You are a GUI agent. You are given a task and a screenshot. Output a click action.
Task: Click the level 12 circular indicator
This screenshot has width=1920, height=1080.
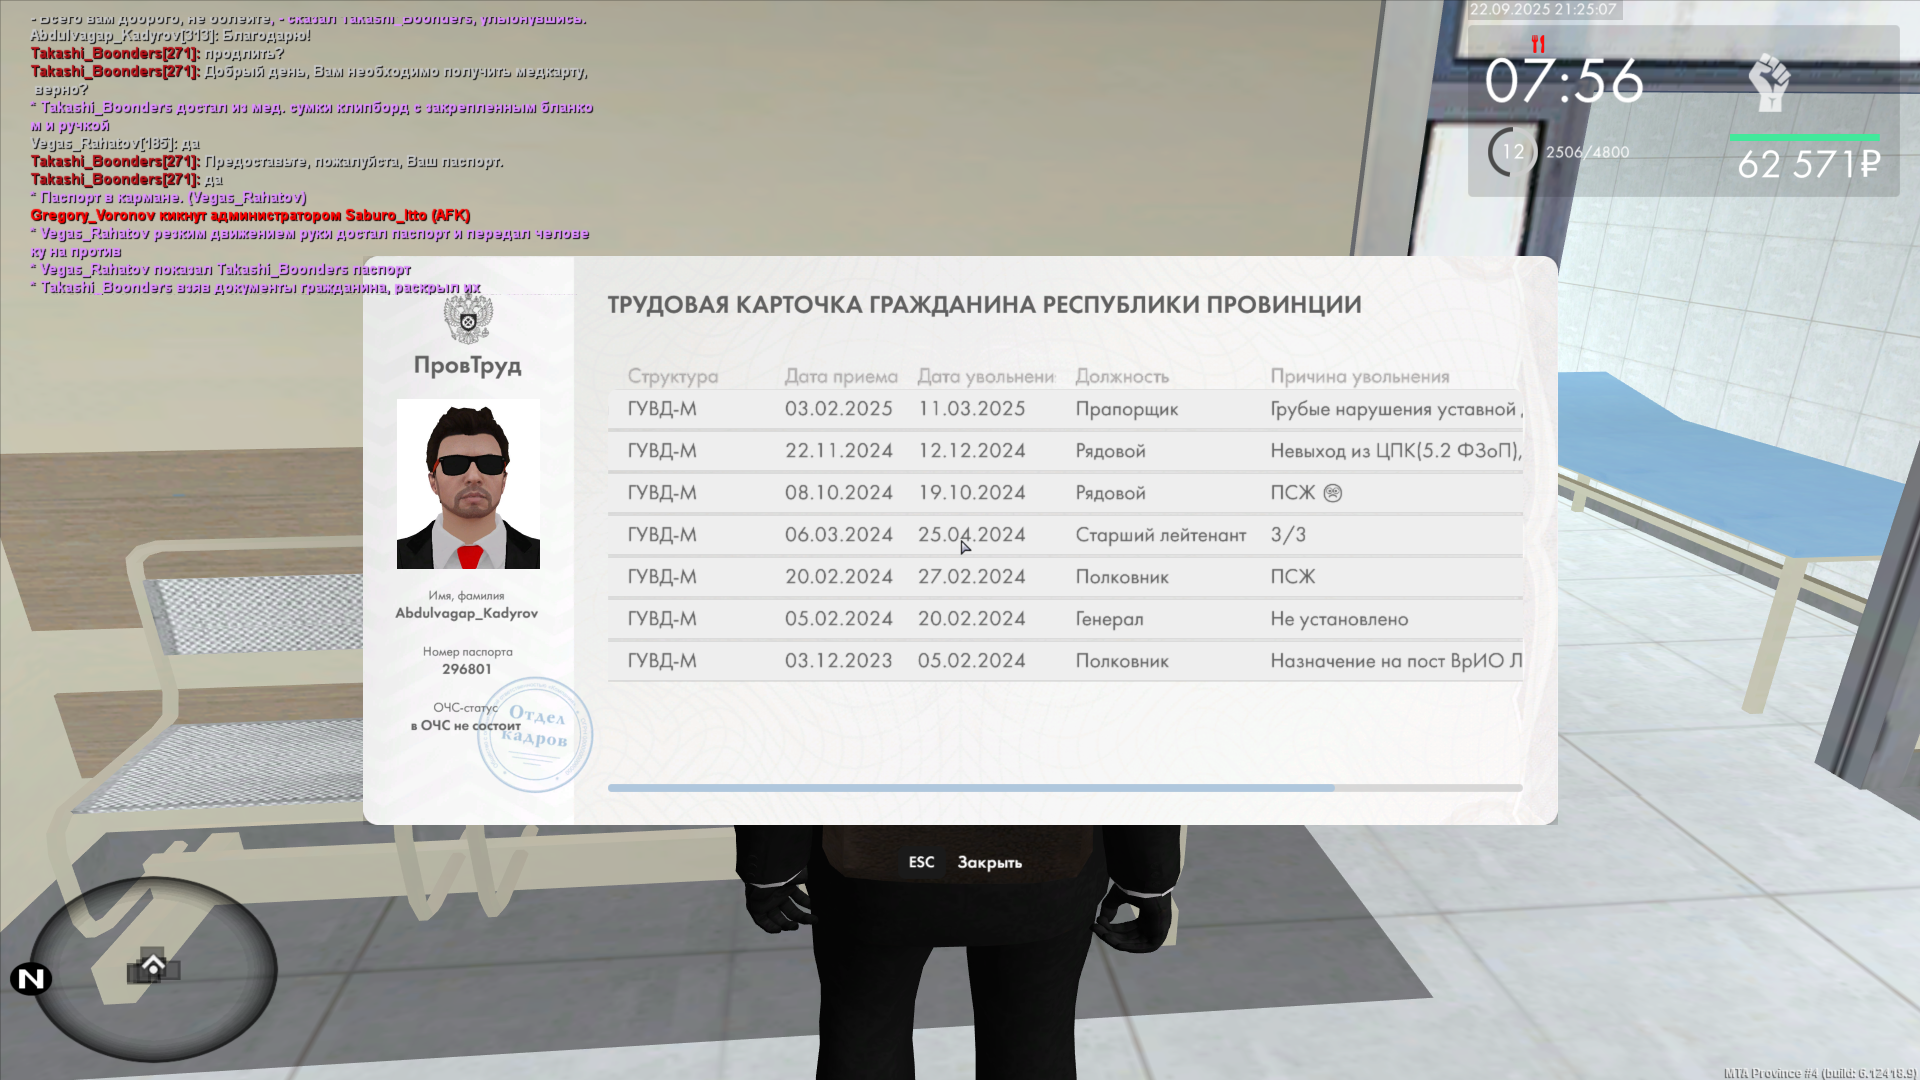[x=1512, y=152]
